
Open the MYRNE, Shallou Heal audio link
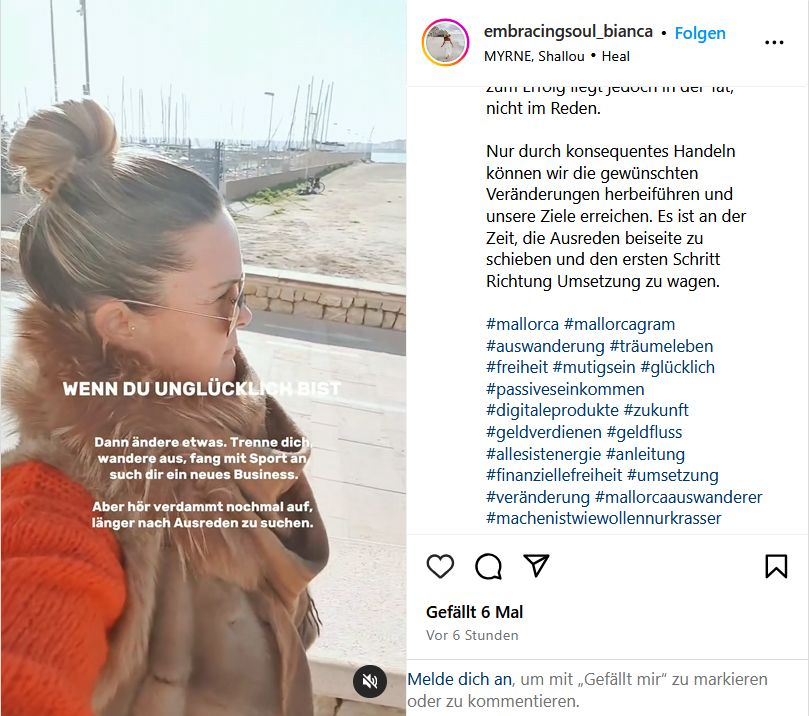(x=557, y=56)
